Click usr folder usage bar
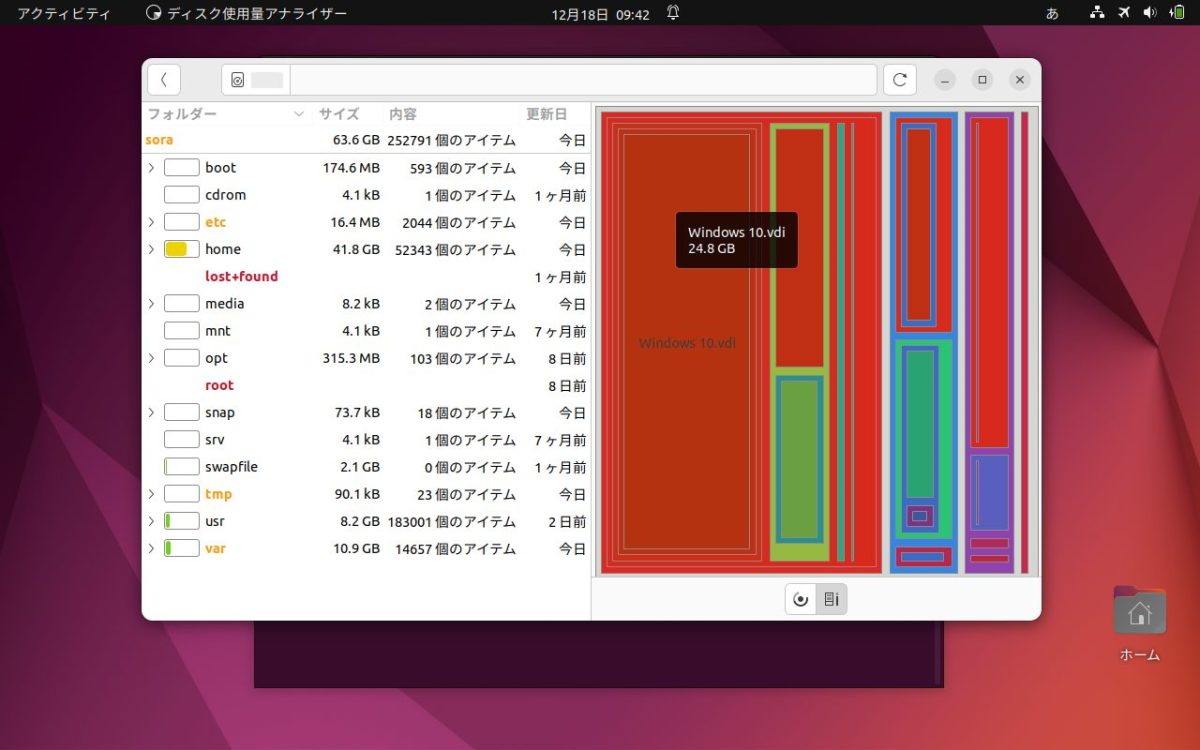Screen dimensions: 1200x750 point(181,521)
